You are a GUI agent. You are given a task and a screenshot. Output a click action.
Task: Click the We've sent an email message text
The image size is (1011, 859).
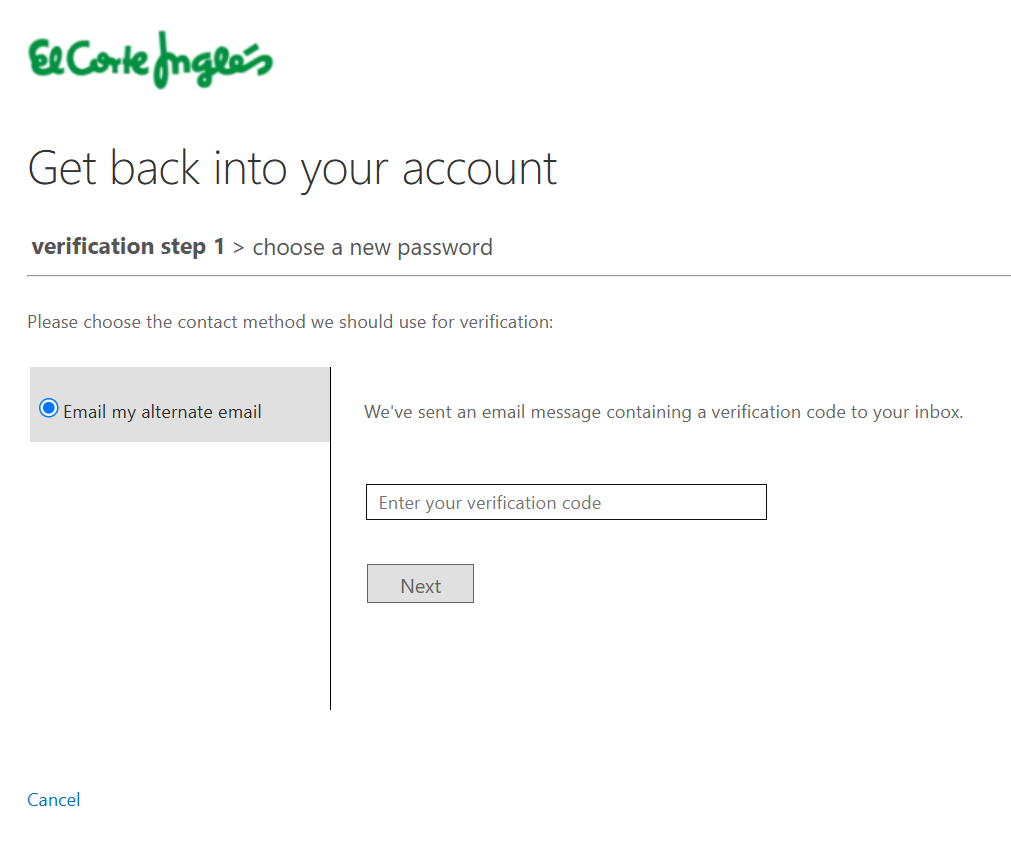coord(663,412)
